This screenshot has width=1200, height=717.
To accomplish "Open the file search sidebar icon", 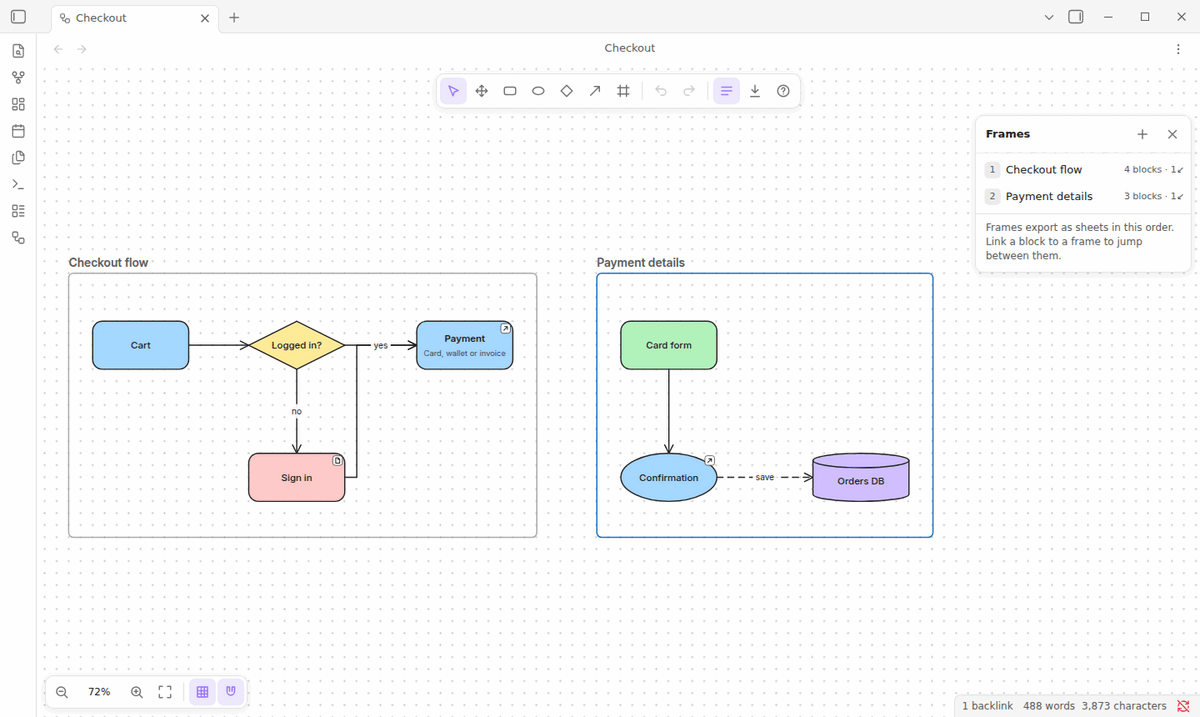I will tap(18, 51).
